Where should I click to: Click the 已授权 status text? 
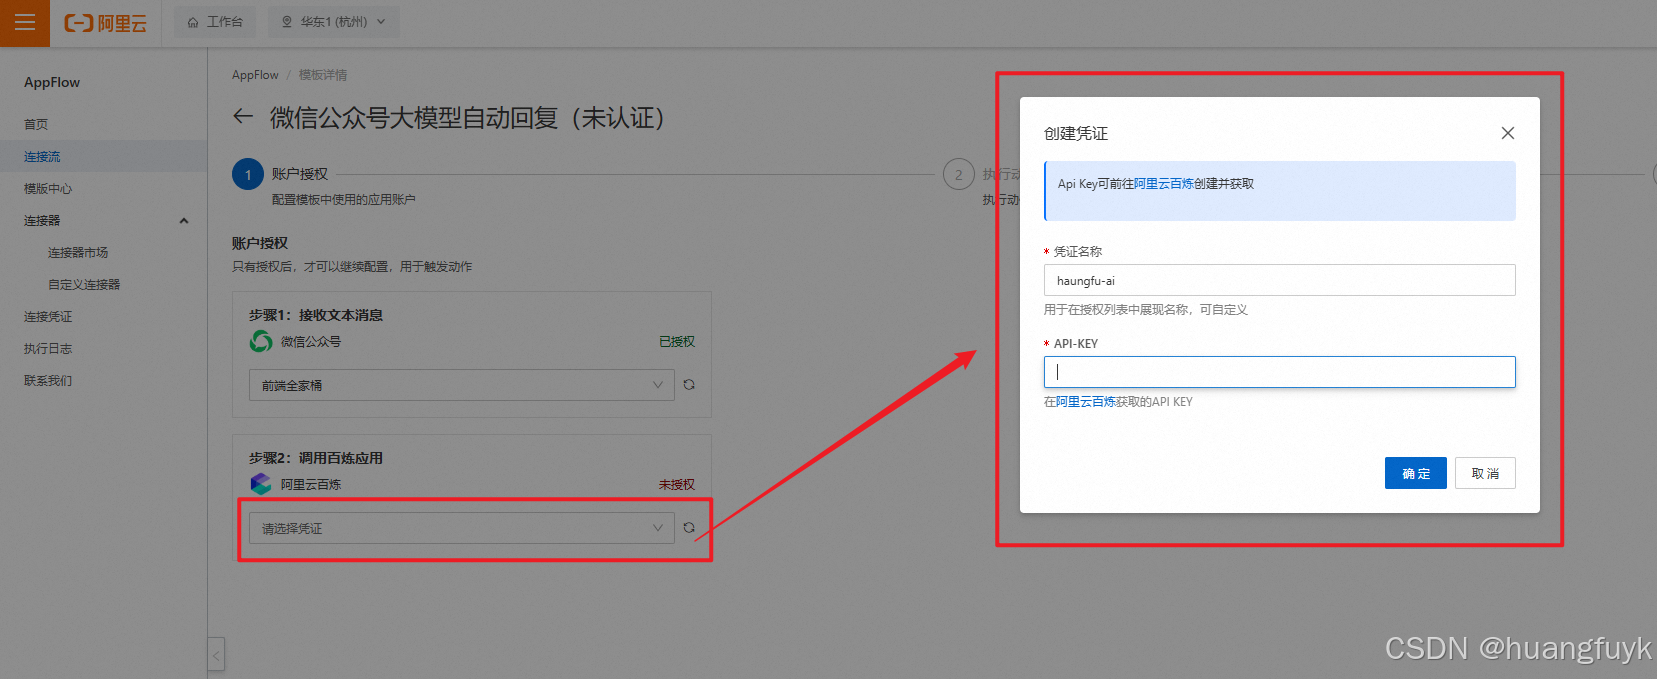(677, 342)
